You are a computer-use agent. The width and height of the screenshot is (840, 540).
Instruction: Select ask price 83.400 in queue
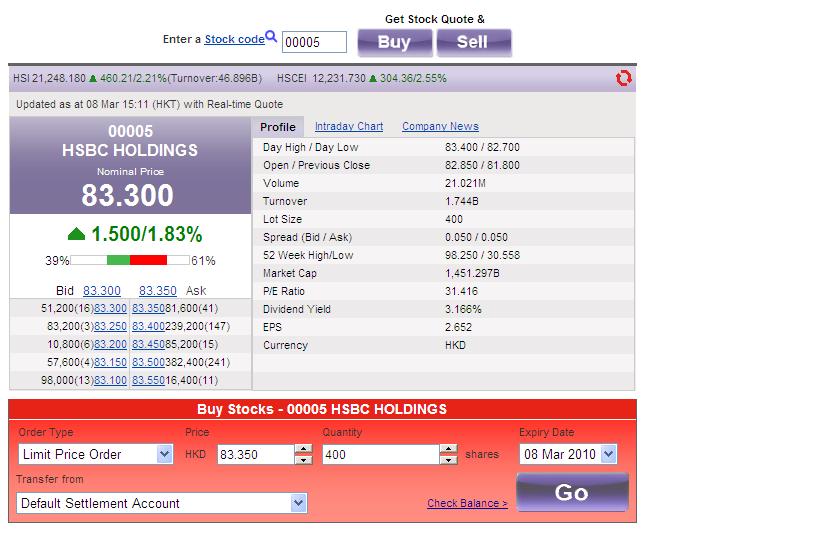(x=148, y=326)
